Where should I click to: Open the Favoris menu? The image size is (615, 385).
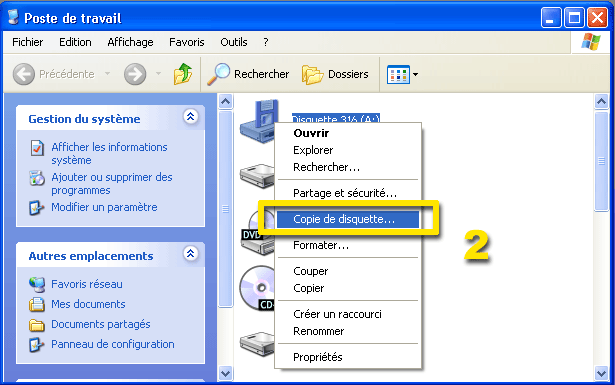187,42
